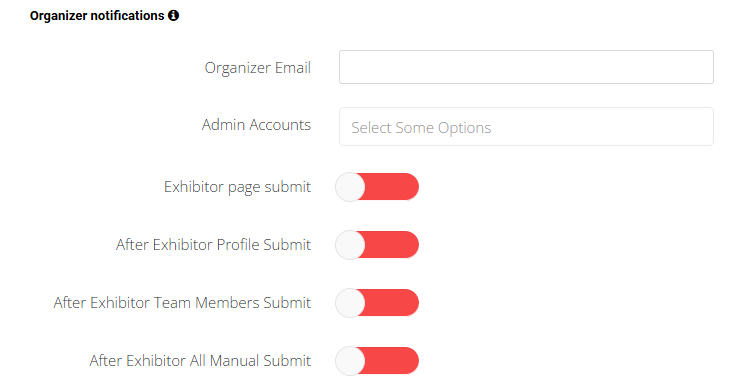Click the Organizer notifications info icon
The width and height of the screenshot is (732, 387).
(174, 15)
